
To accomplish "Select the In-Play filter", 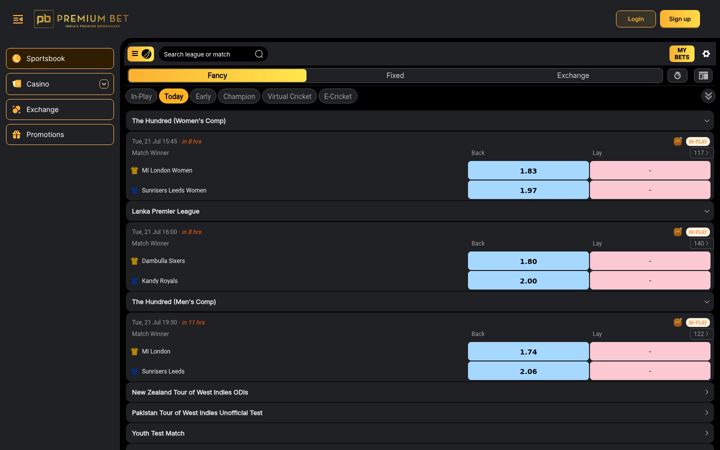I will [141, 96].
